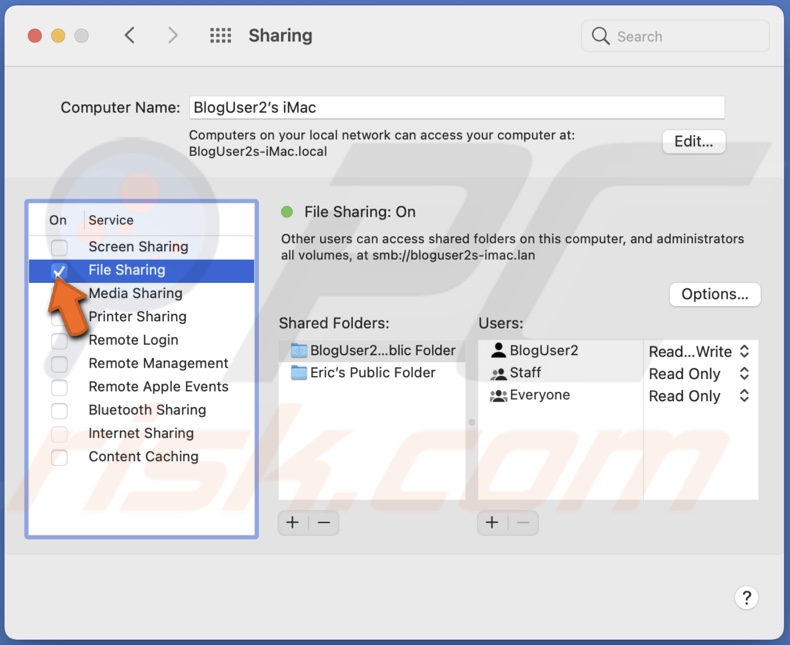The height and width of the screenshot is (645, 790).
Task: Change BlogUser2 Read...Write permission
Action: click(x=699, y=351)
